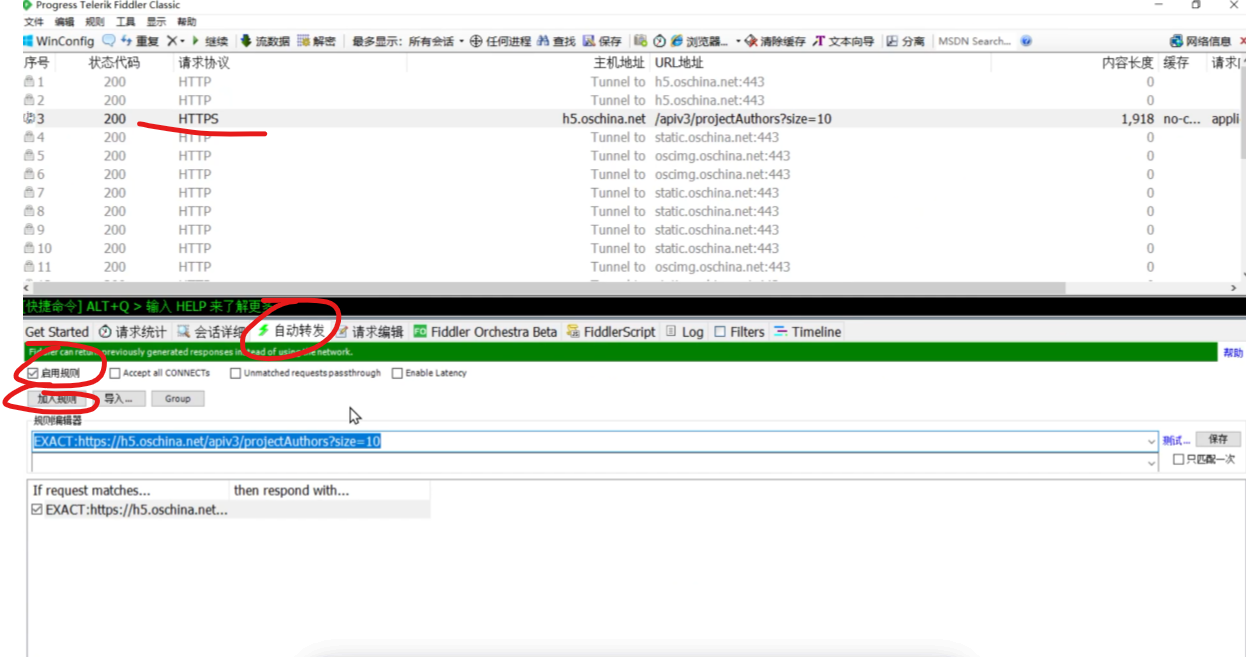Viewport: 1246px width, 657px height.
Task: Check the 只匹配一次 (Match only once) checkbox
Action: [x=1179, y=460]
